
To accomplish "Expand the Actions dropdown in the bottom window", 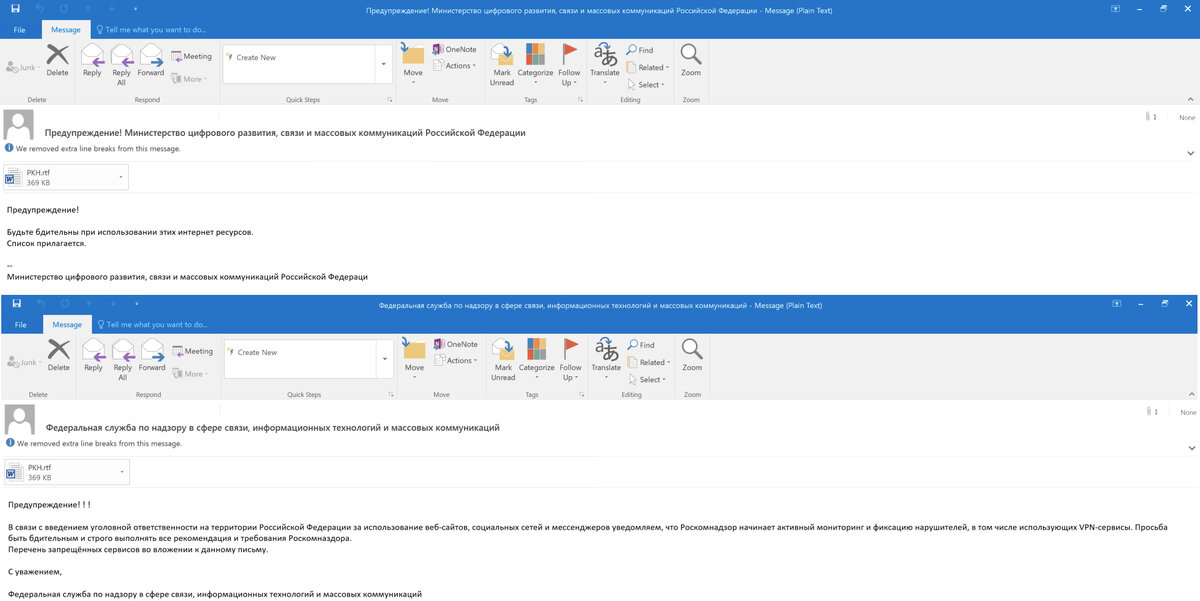I will pyautogui.click(x=454, y=361).
